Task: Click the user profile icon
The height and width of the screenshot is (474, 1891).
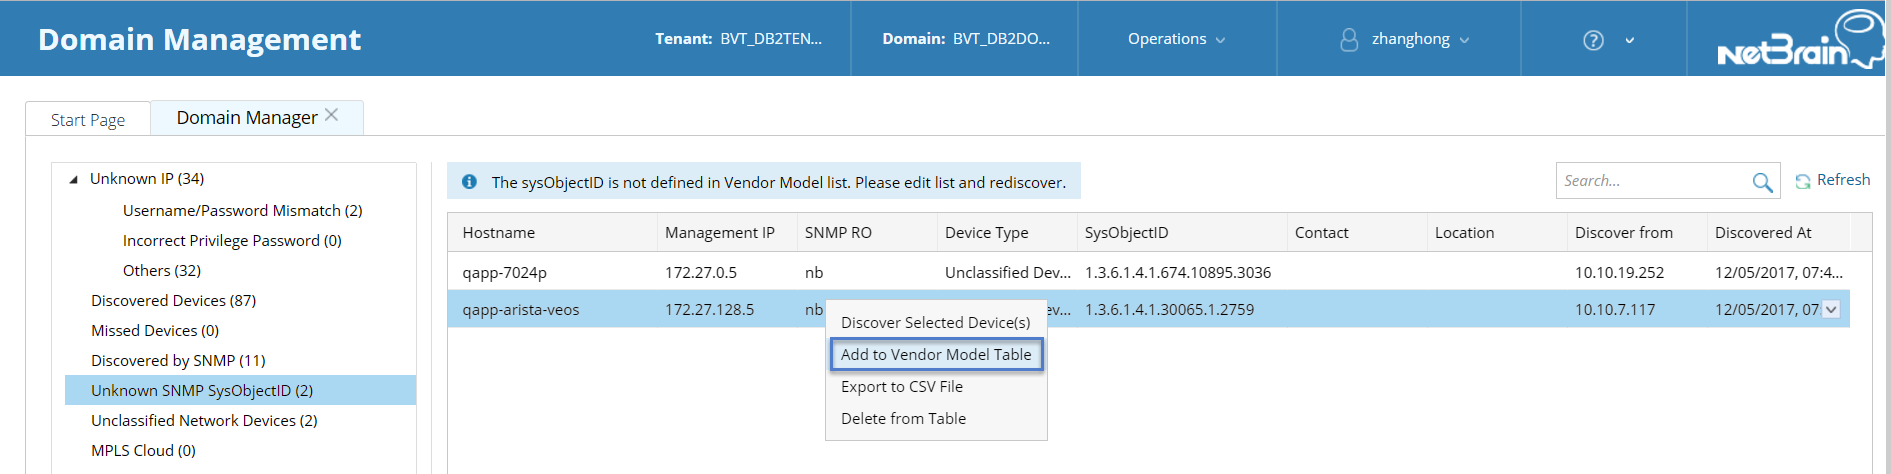Action: tap(1349, 40)
